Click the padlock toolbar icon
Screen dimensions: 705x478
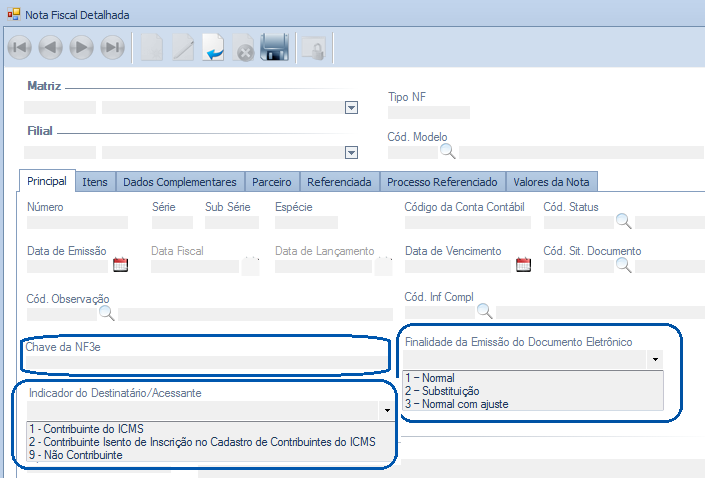pyautogui.click(x=314, y=48)
